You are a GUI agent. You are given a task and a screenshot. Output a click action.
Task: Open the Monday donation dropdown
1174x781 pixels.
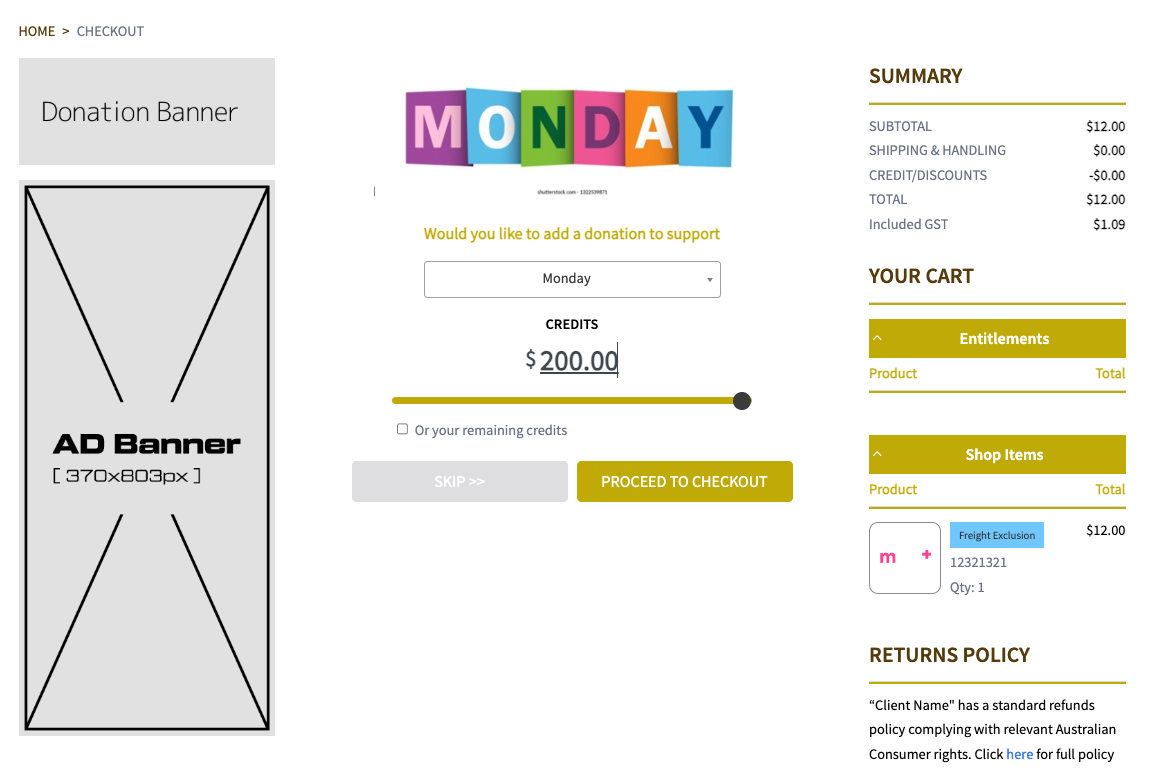click(x=566, y=279)
